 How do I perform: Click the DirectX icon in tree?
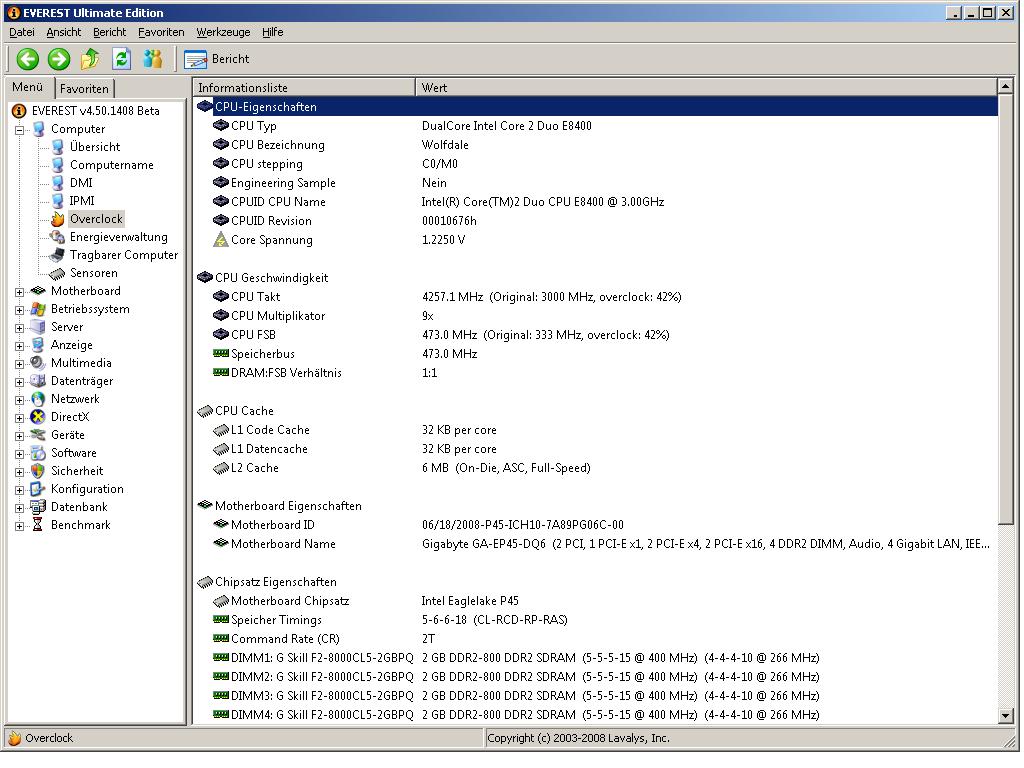point(39,417)
